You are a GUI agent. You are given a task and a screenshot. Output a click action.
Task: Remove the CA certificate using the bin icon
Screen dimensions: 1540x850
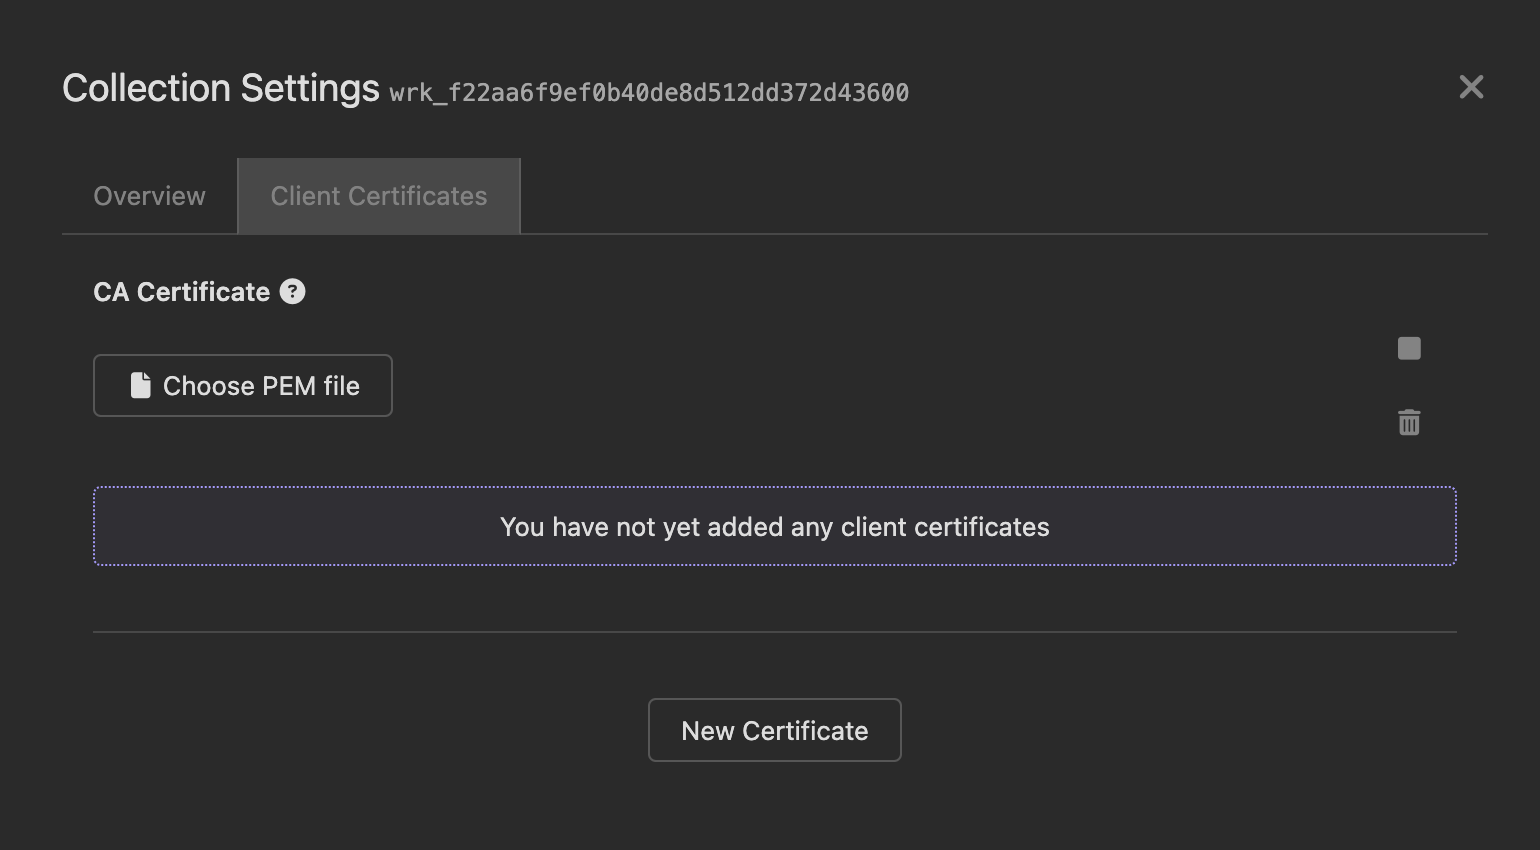coord(1409,423)
